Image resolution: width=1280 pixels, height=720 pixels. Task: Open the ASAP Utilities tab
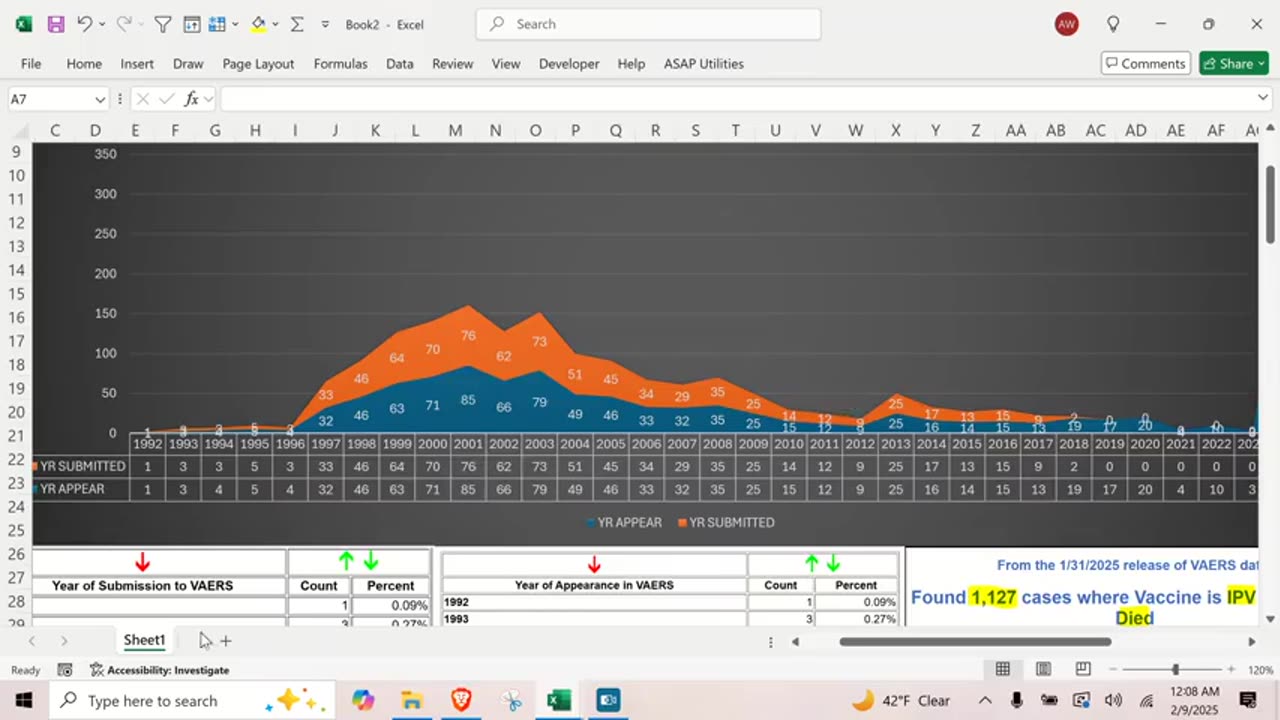pos(704,63)
